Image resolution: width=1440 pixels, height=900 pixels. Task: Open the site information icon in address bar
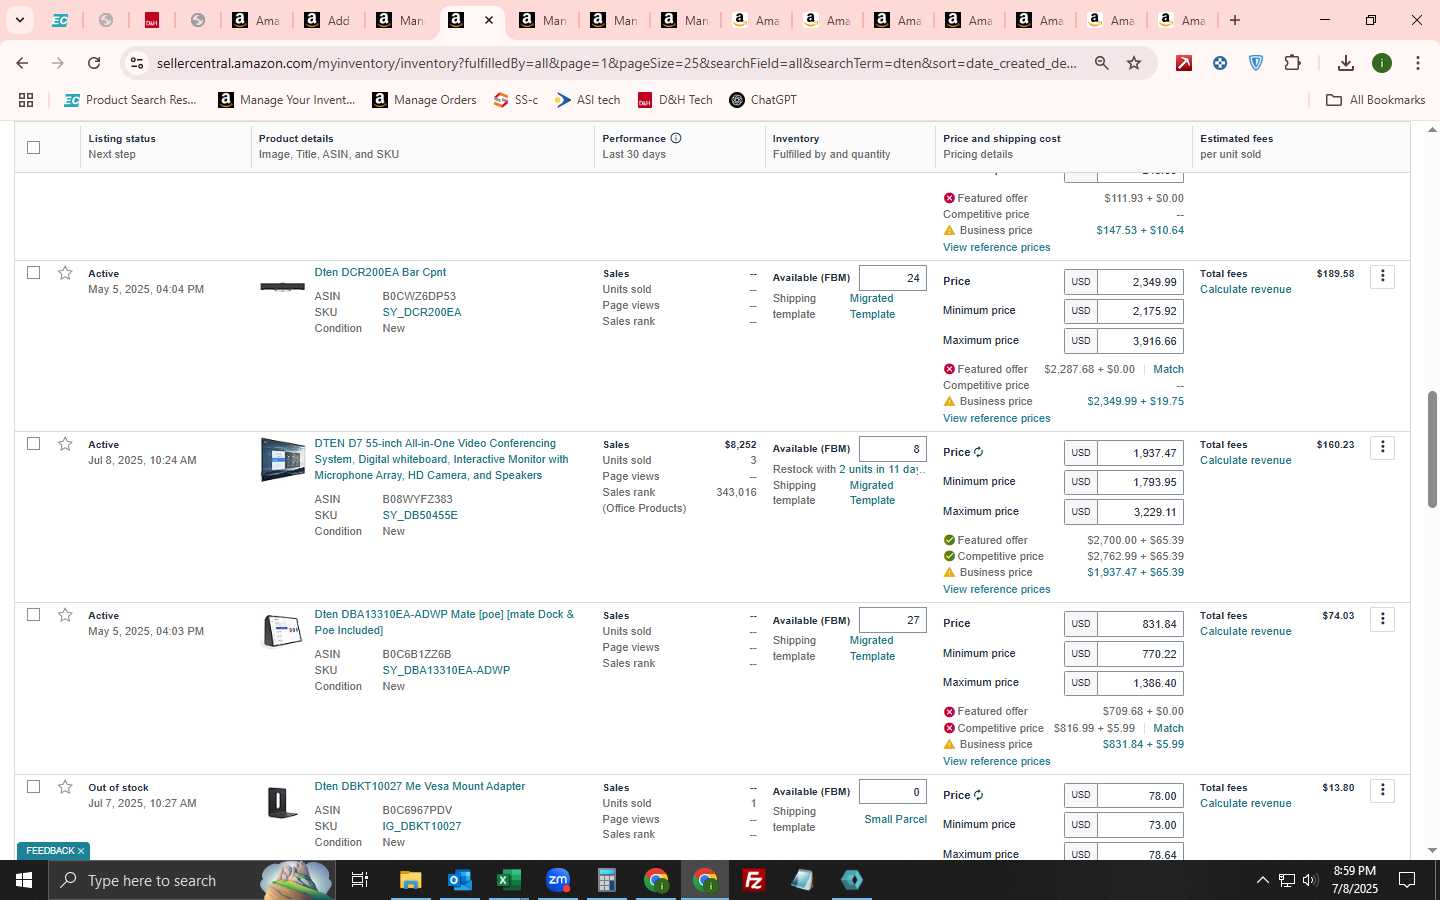[137, 63]
